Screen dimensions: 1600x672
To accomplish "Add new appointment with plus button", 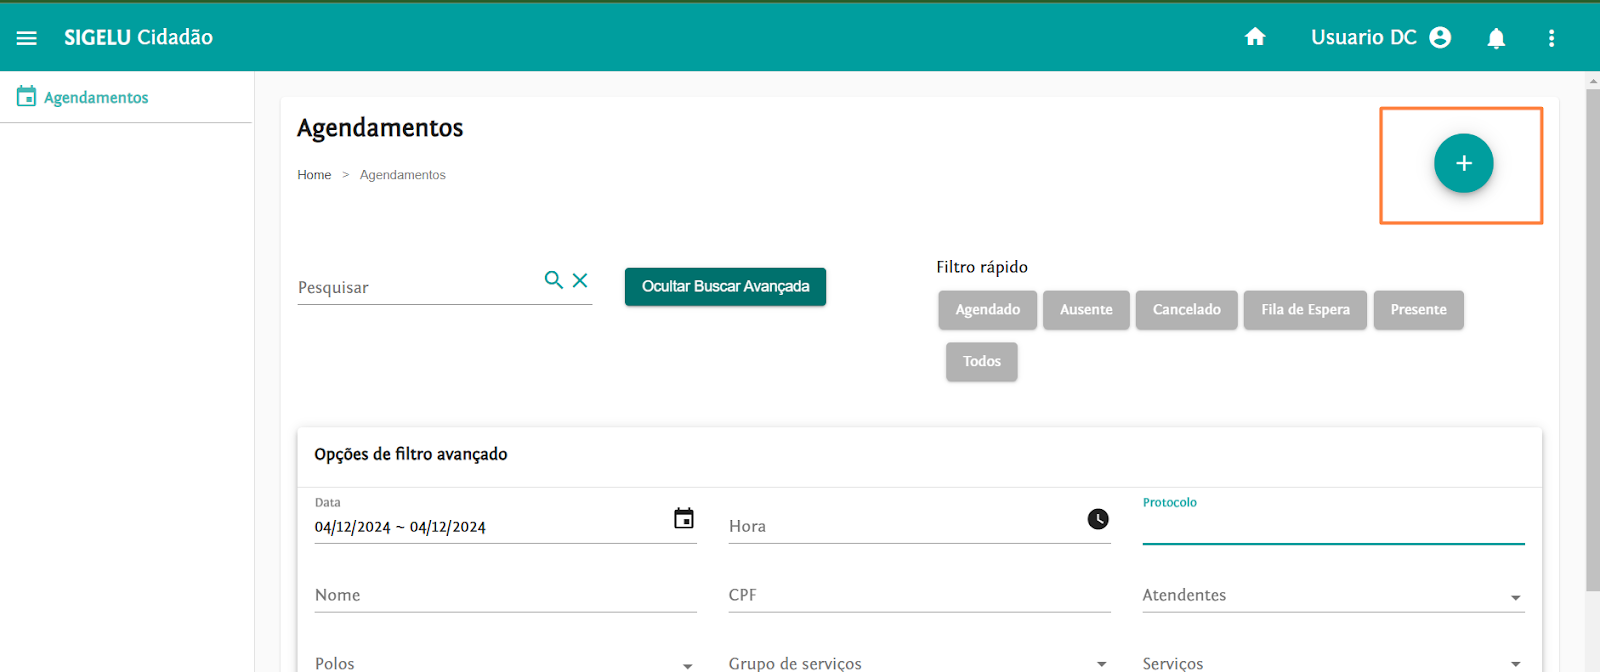I will [x=1463, y=163].
